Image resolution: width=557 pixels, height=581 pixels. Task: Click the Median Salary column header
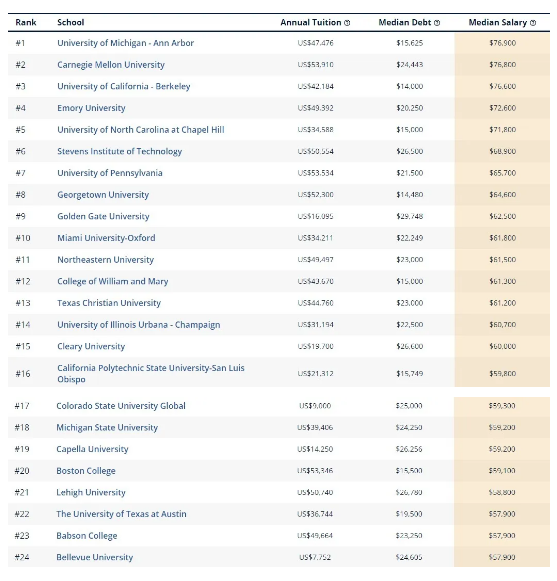point(497,23)
